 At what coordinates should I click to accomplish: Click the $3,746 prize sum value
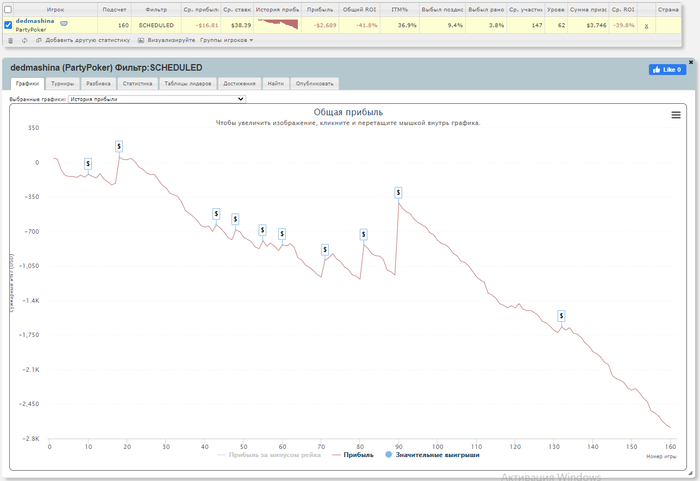(x=596, y=25)
